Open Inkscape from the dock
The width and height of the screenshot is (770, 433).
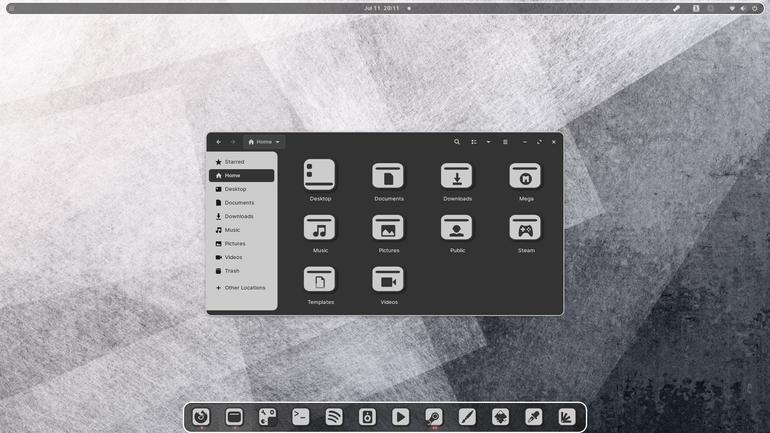tap(500, 417)
